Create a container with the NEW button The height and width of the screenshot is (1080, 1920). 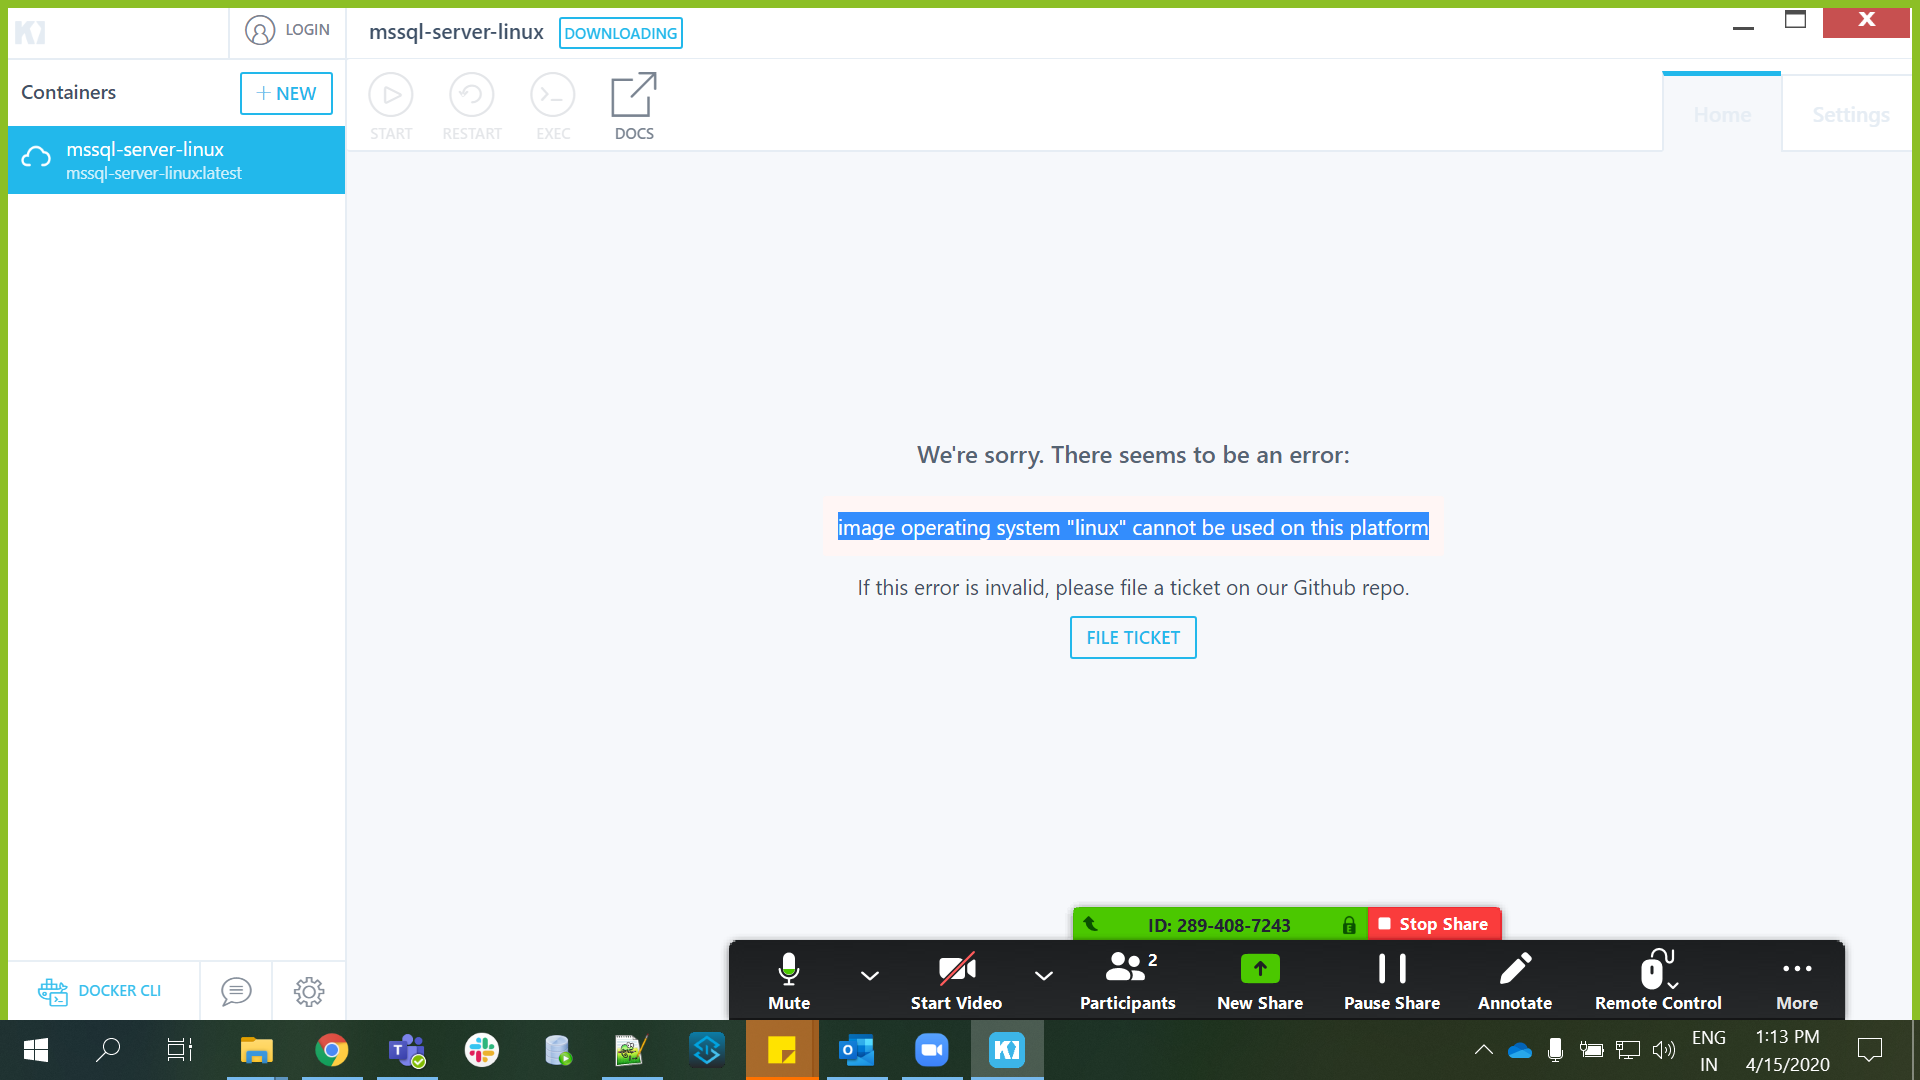tap(286, 93)
